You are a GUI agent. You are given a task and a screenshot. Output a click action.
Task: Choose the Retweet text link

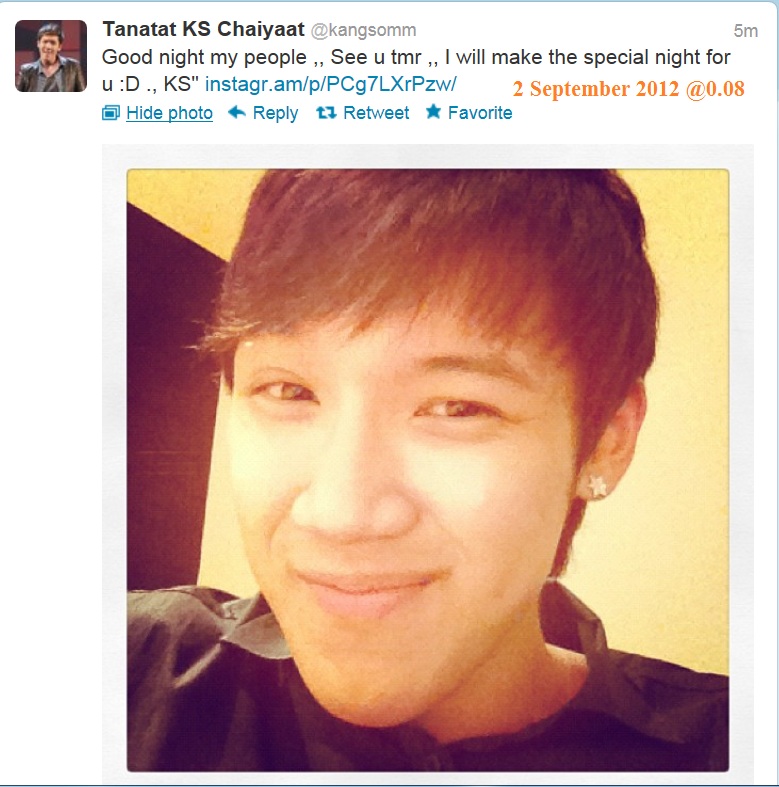pyautogui.click(x=376, y=113)
